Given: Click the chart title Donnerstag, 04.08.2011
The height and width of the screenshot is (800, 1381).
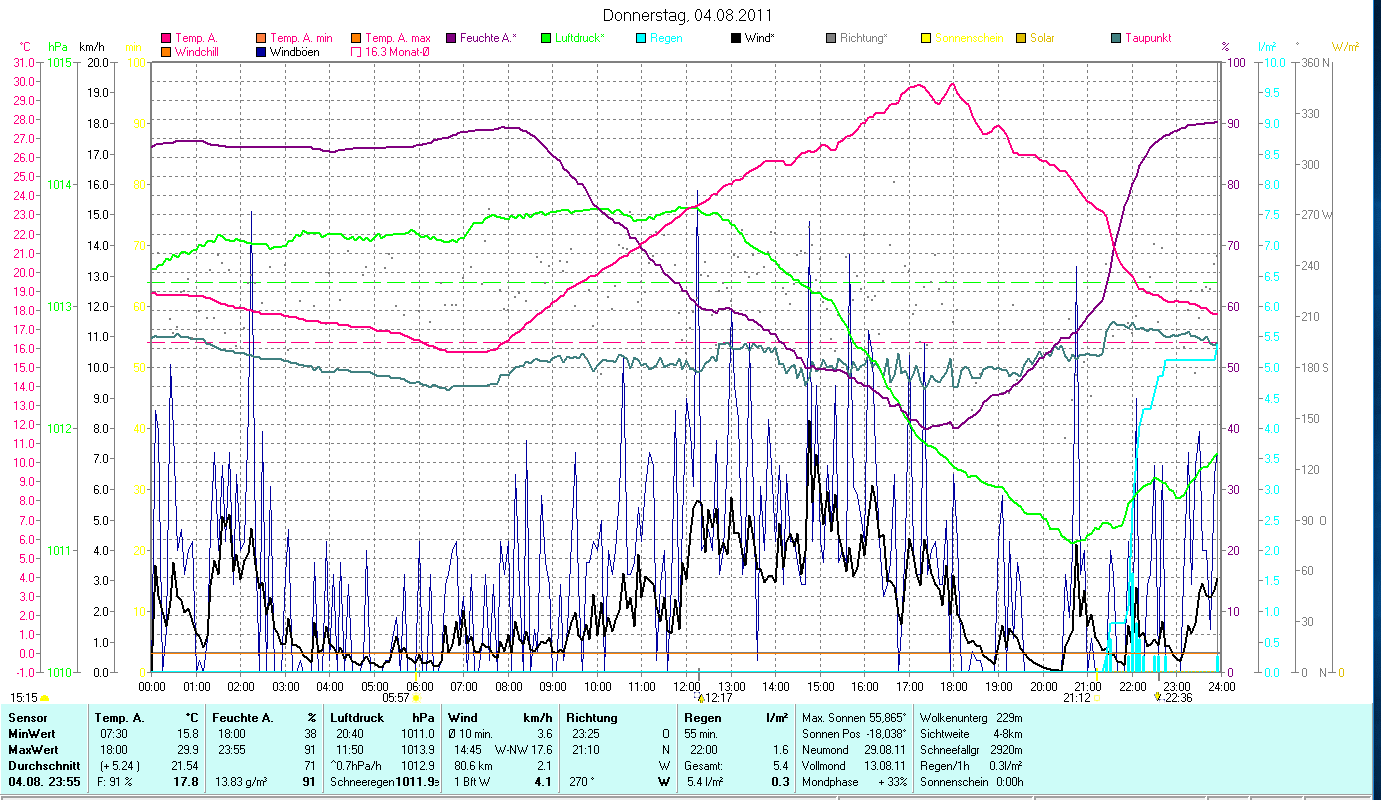Looking at the screenshot, I should [x=688, y=15].
